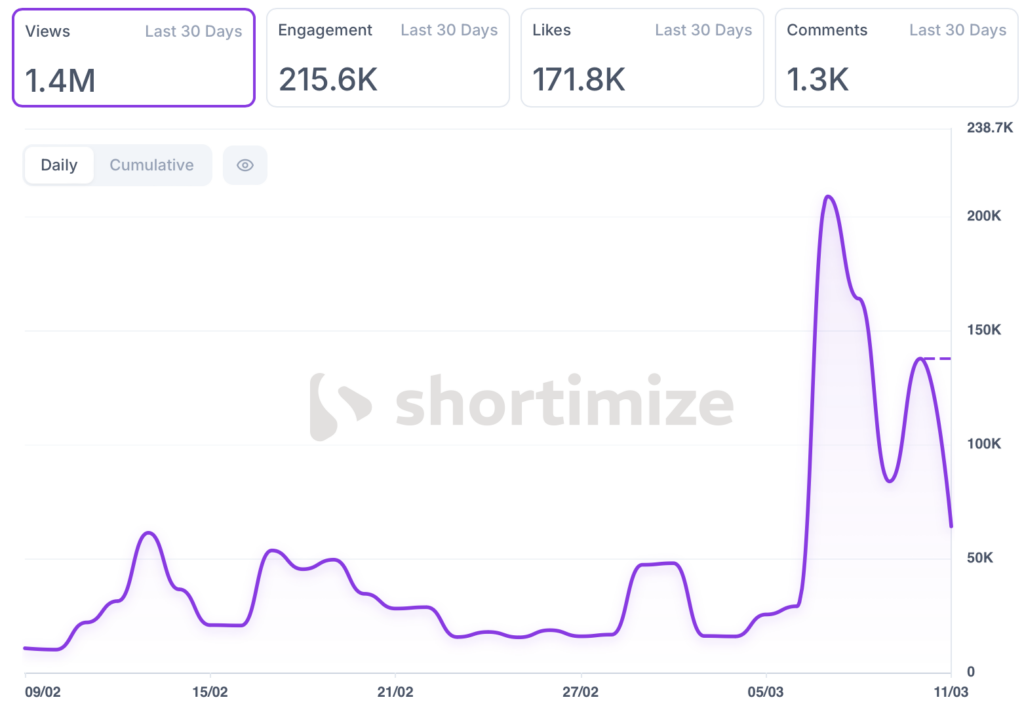Image resolution: width=1024 pixels, height=725 pixels.
Task: Click the 21/02 date on x-axis
Action: [396, 690]
